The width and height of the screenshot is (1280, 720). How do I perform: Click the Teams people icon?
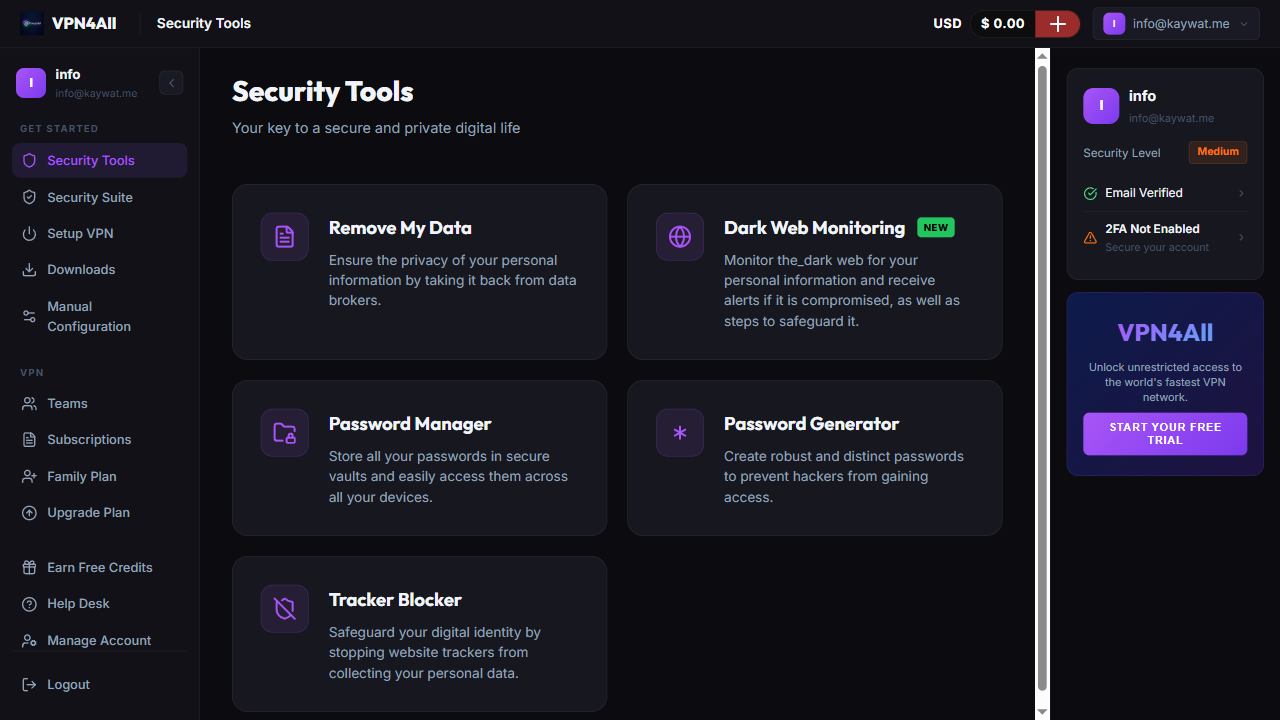click(x=29, y=403)
